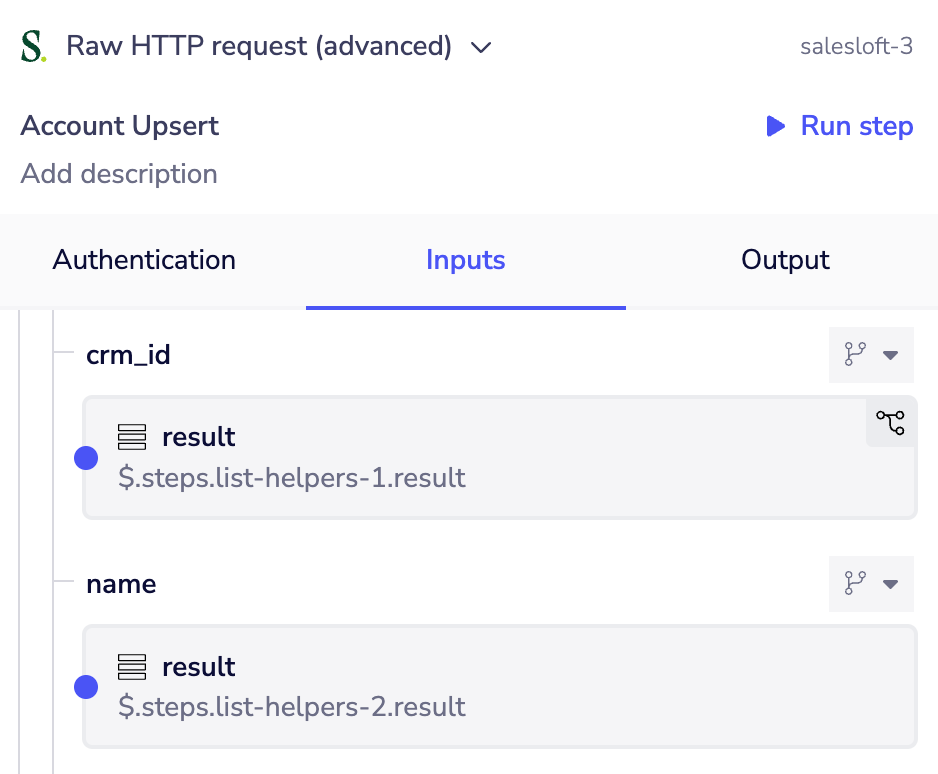Click the list icon in name result
938x774 pixels.
coord(132,667)
